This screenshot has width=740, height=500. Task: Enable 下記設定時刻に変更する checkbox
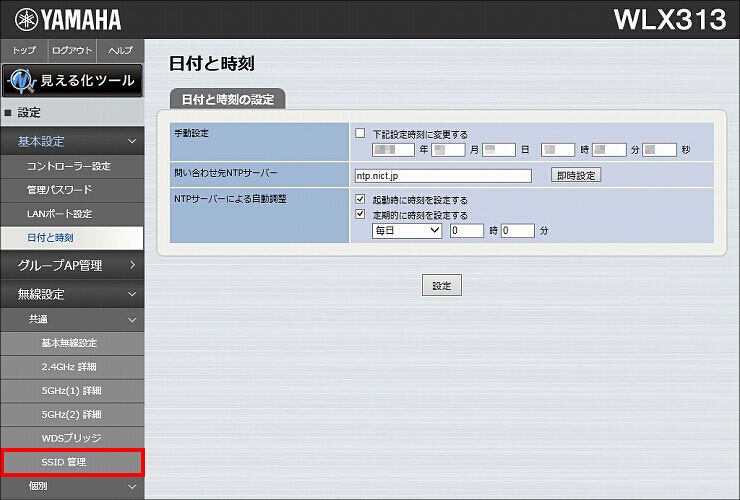360,133
